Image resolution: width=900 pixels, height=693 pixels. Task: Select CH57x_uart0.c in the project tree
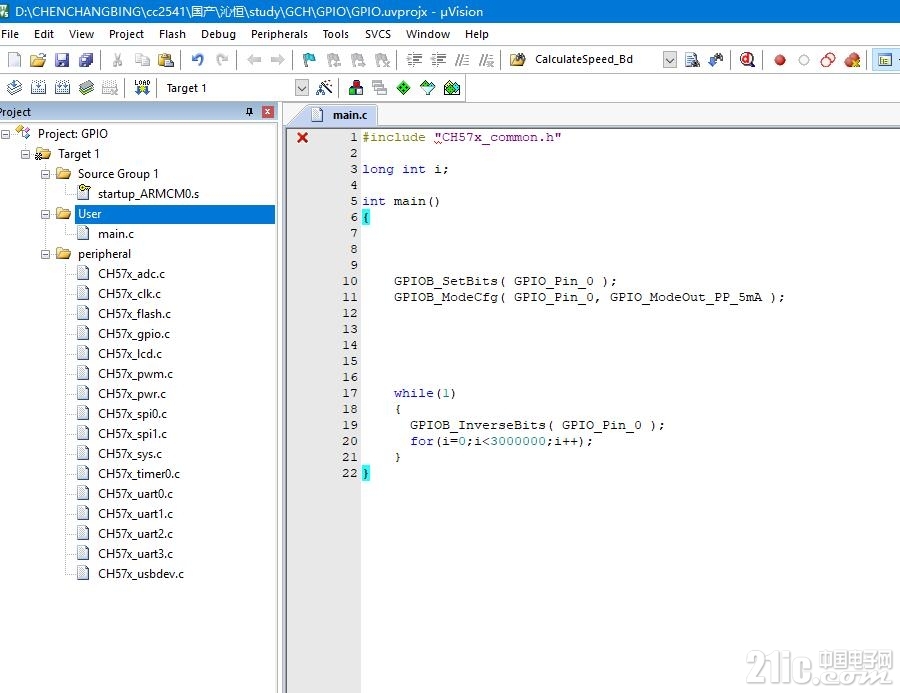pos(135,494)
